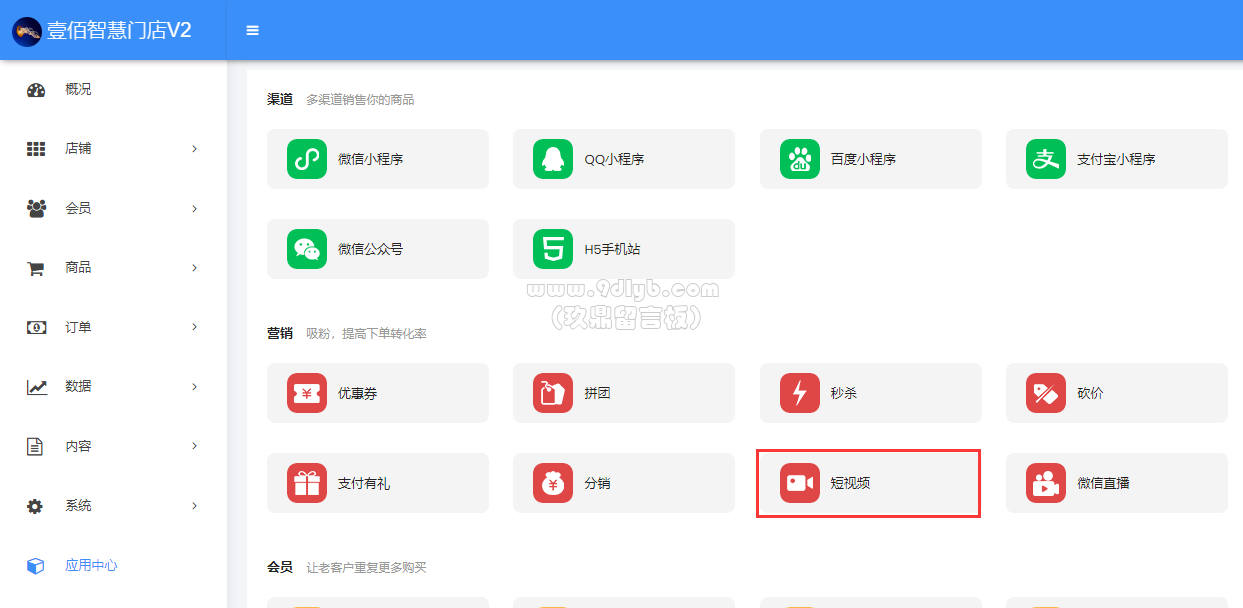The width and height of the screenshot is (1243, 608).
Task: Click the H5手机站 HTML5 icon
Action: coord(553,249)
